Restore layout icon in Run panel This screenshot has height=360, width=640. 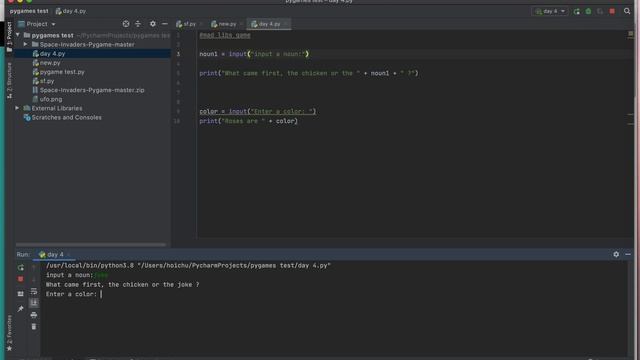(x=20, y=294)
